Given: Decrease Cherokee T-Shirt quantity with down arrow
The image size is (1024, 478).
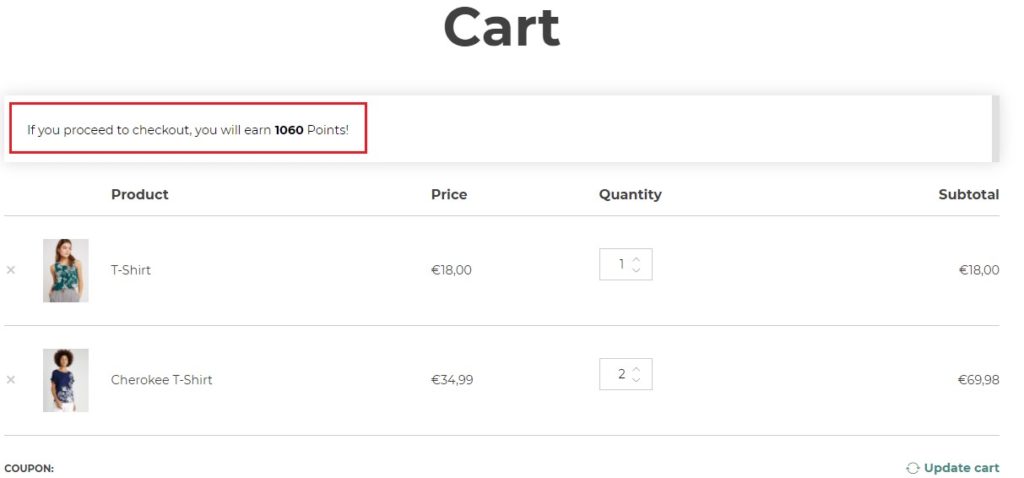Looking at the screenshot, I should pyautogui.click(x=636, y=379).
